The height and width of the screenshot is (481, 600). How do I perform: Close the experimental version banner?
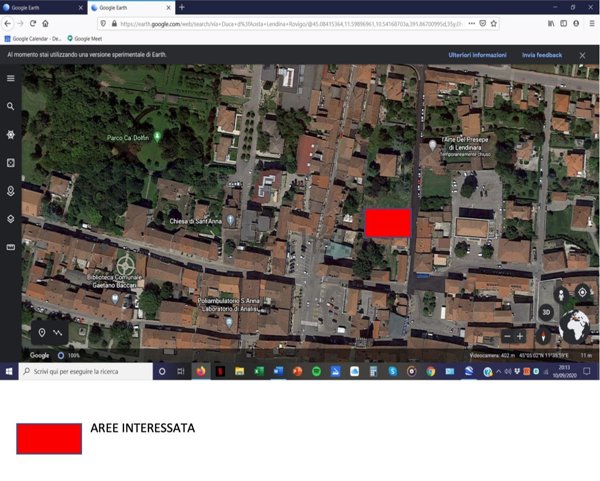[582, 55]
